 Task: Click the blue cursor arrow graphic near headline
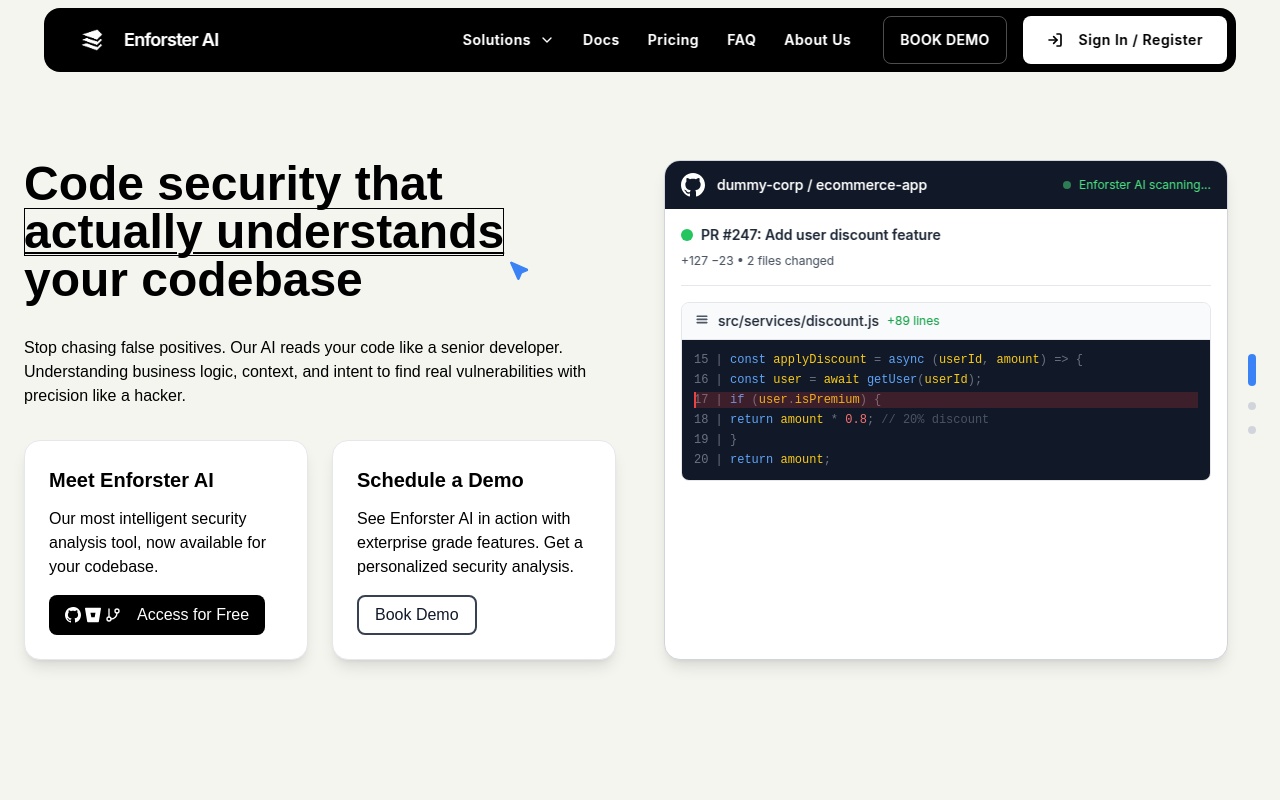518,270
